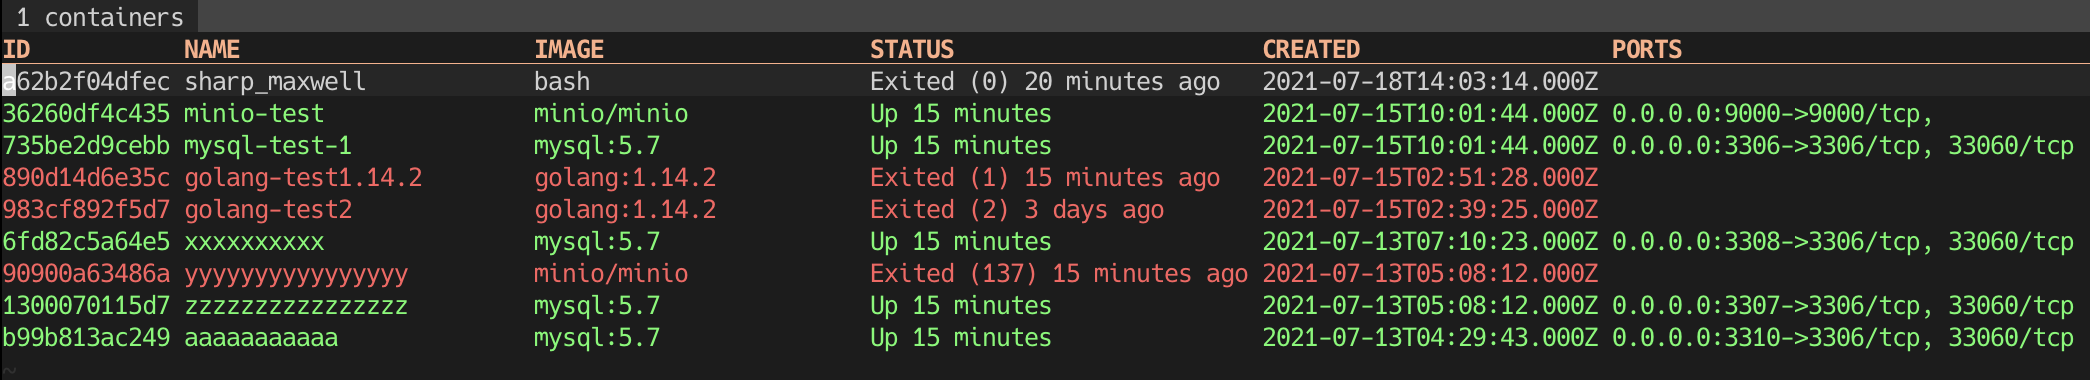Select the zzzzzzzzzzzzzzzz container row
Viewport: 2090px width, 380px height.
click(x=1045, y=305)
